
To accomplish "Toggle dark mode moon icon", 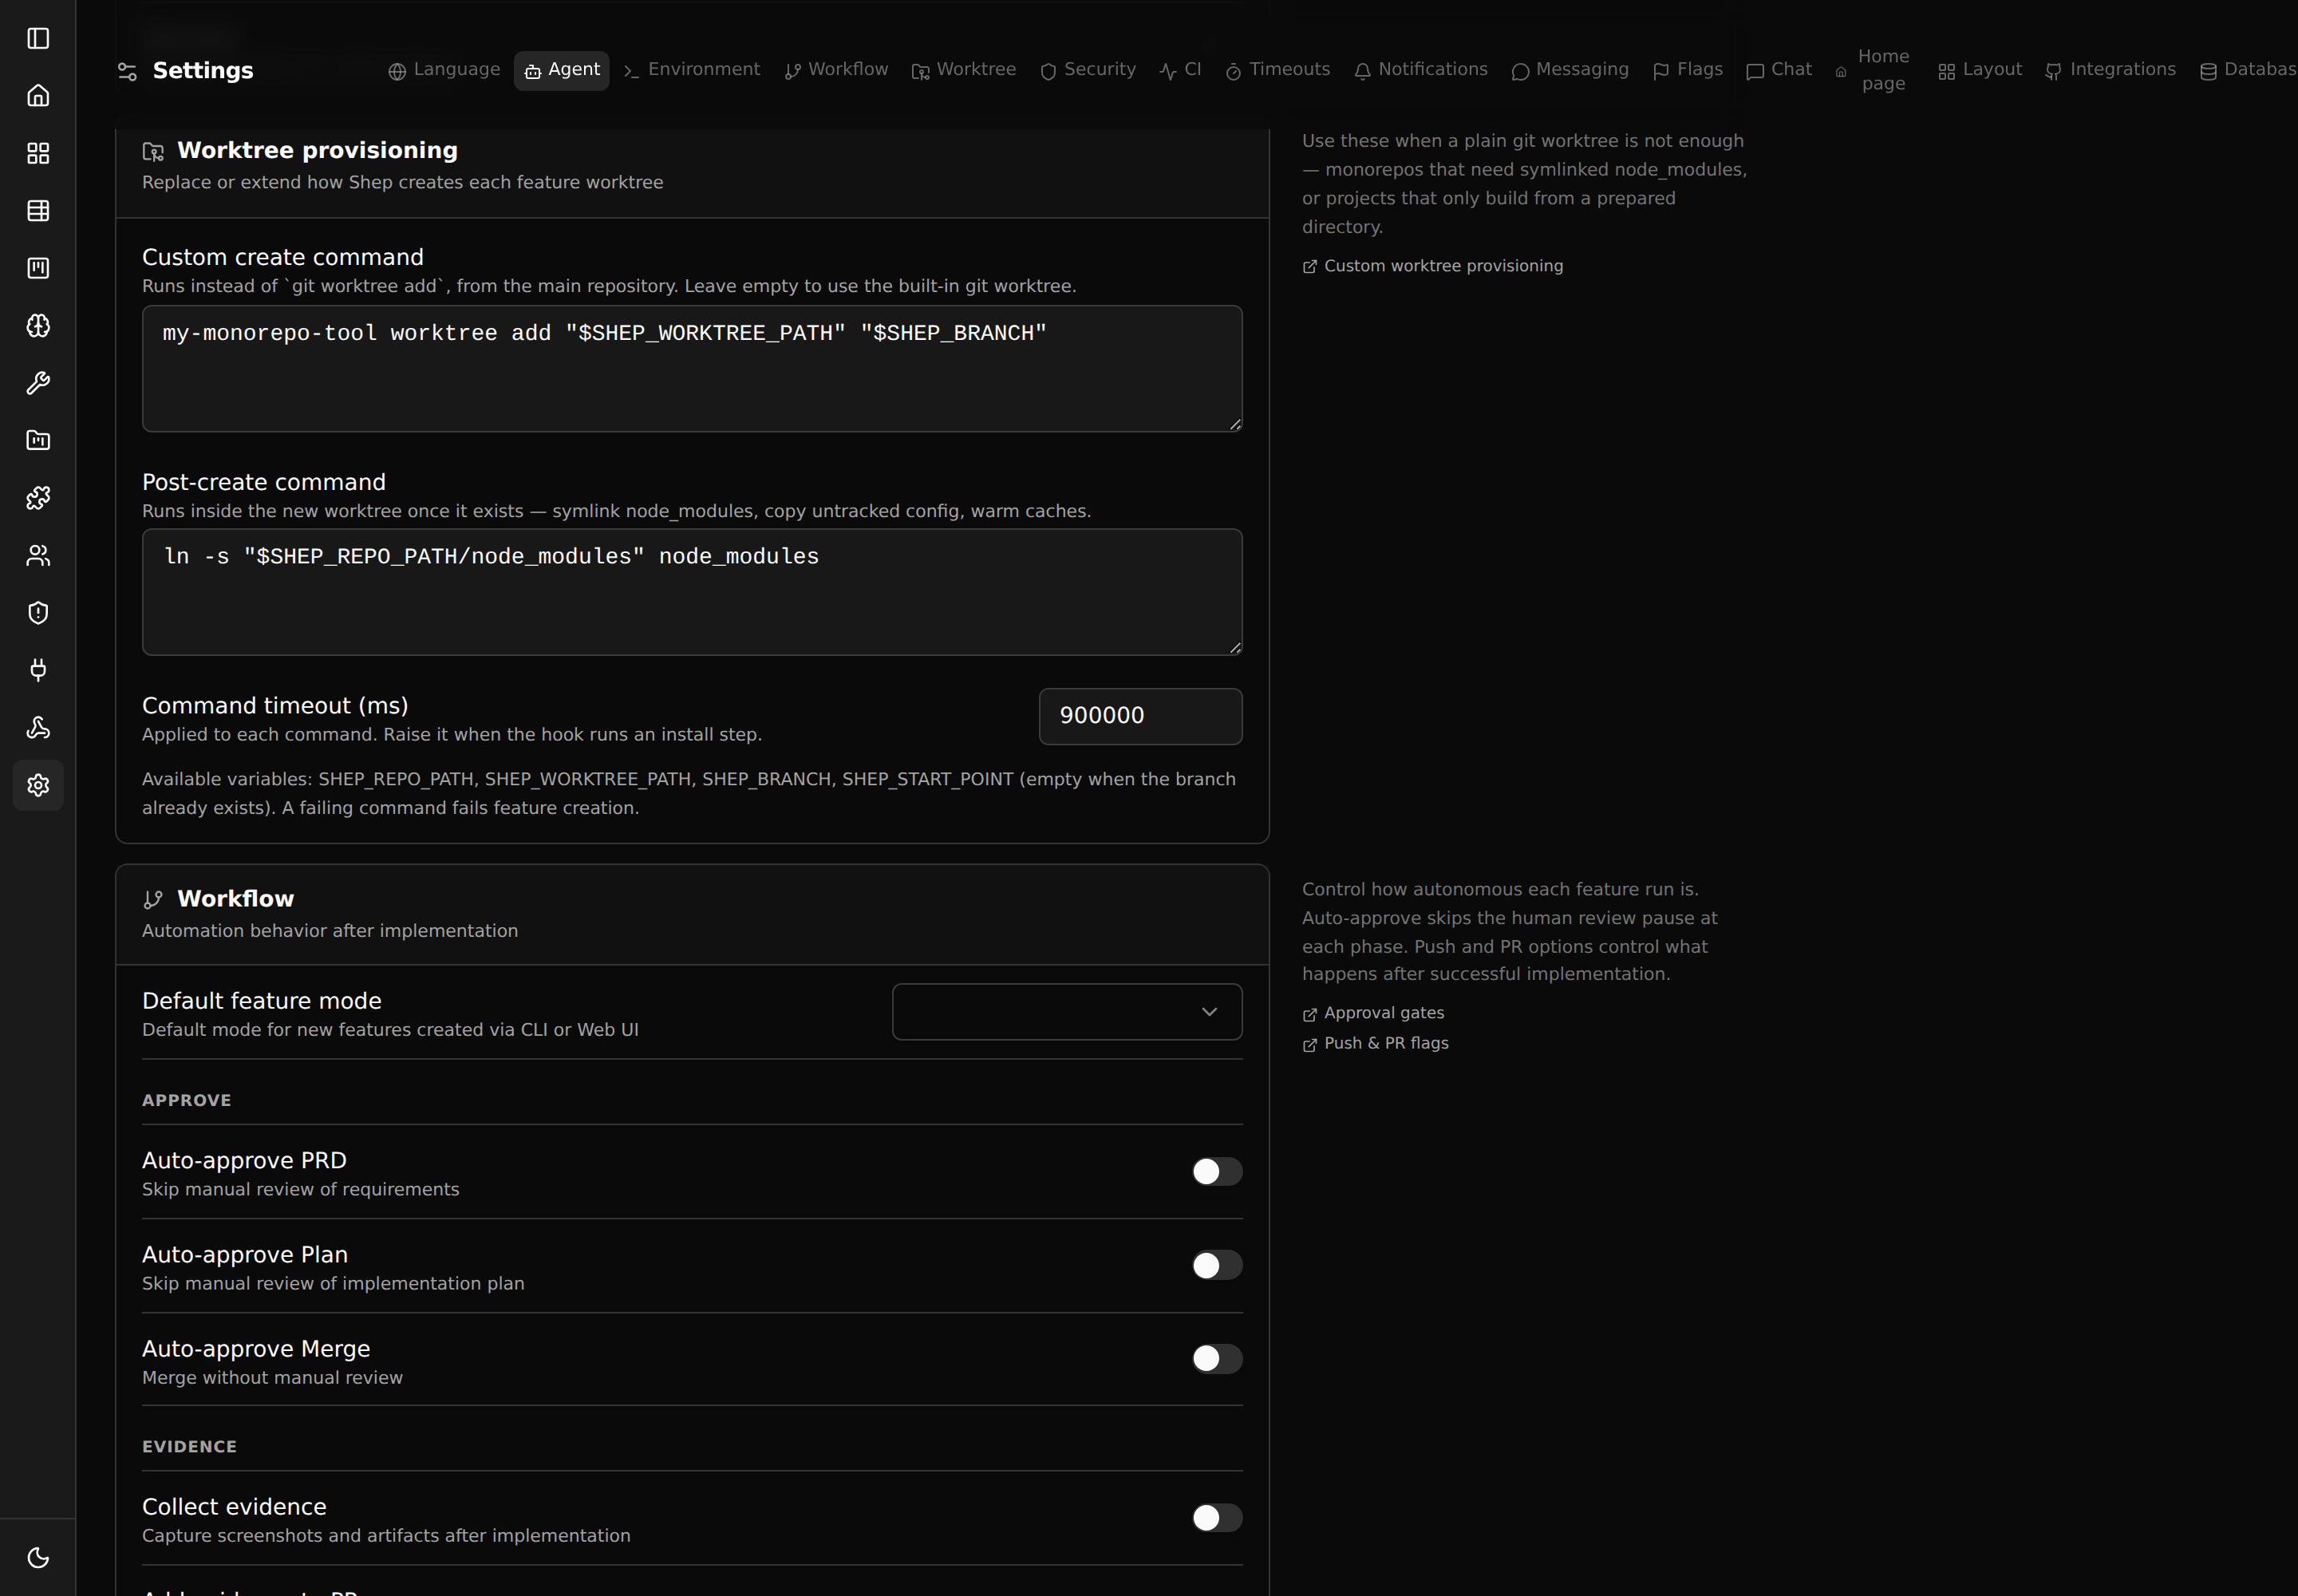I will 38,1557.
